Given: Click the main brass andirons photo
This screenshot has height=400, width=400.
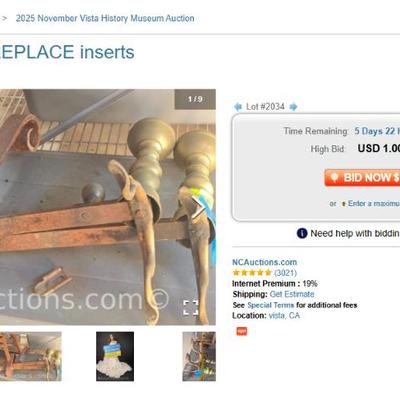Looking at the screenshot, I should [x=108, y=207].
